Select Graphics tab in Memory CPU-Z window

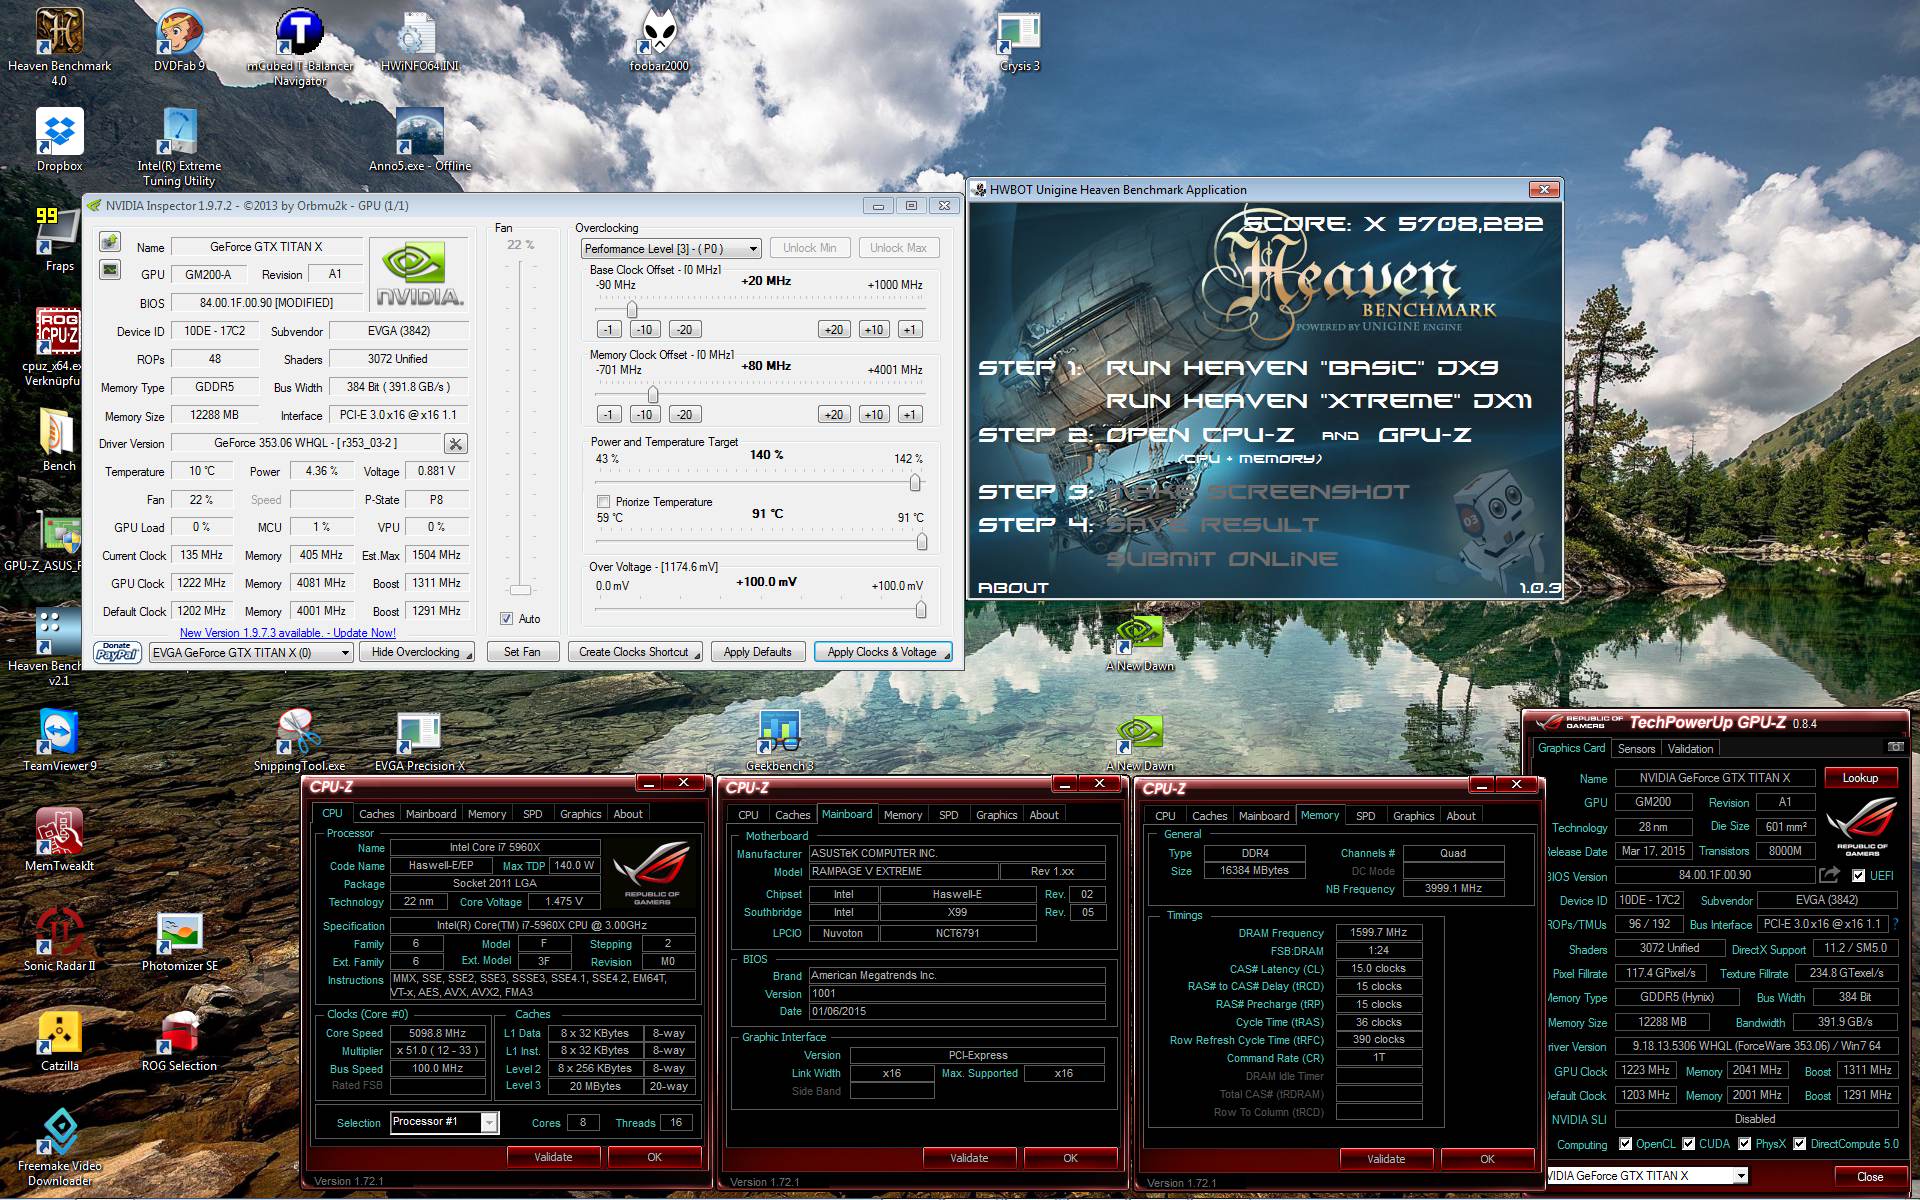coord(1413,816)
